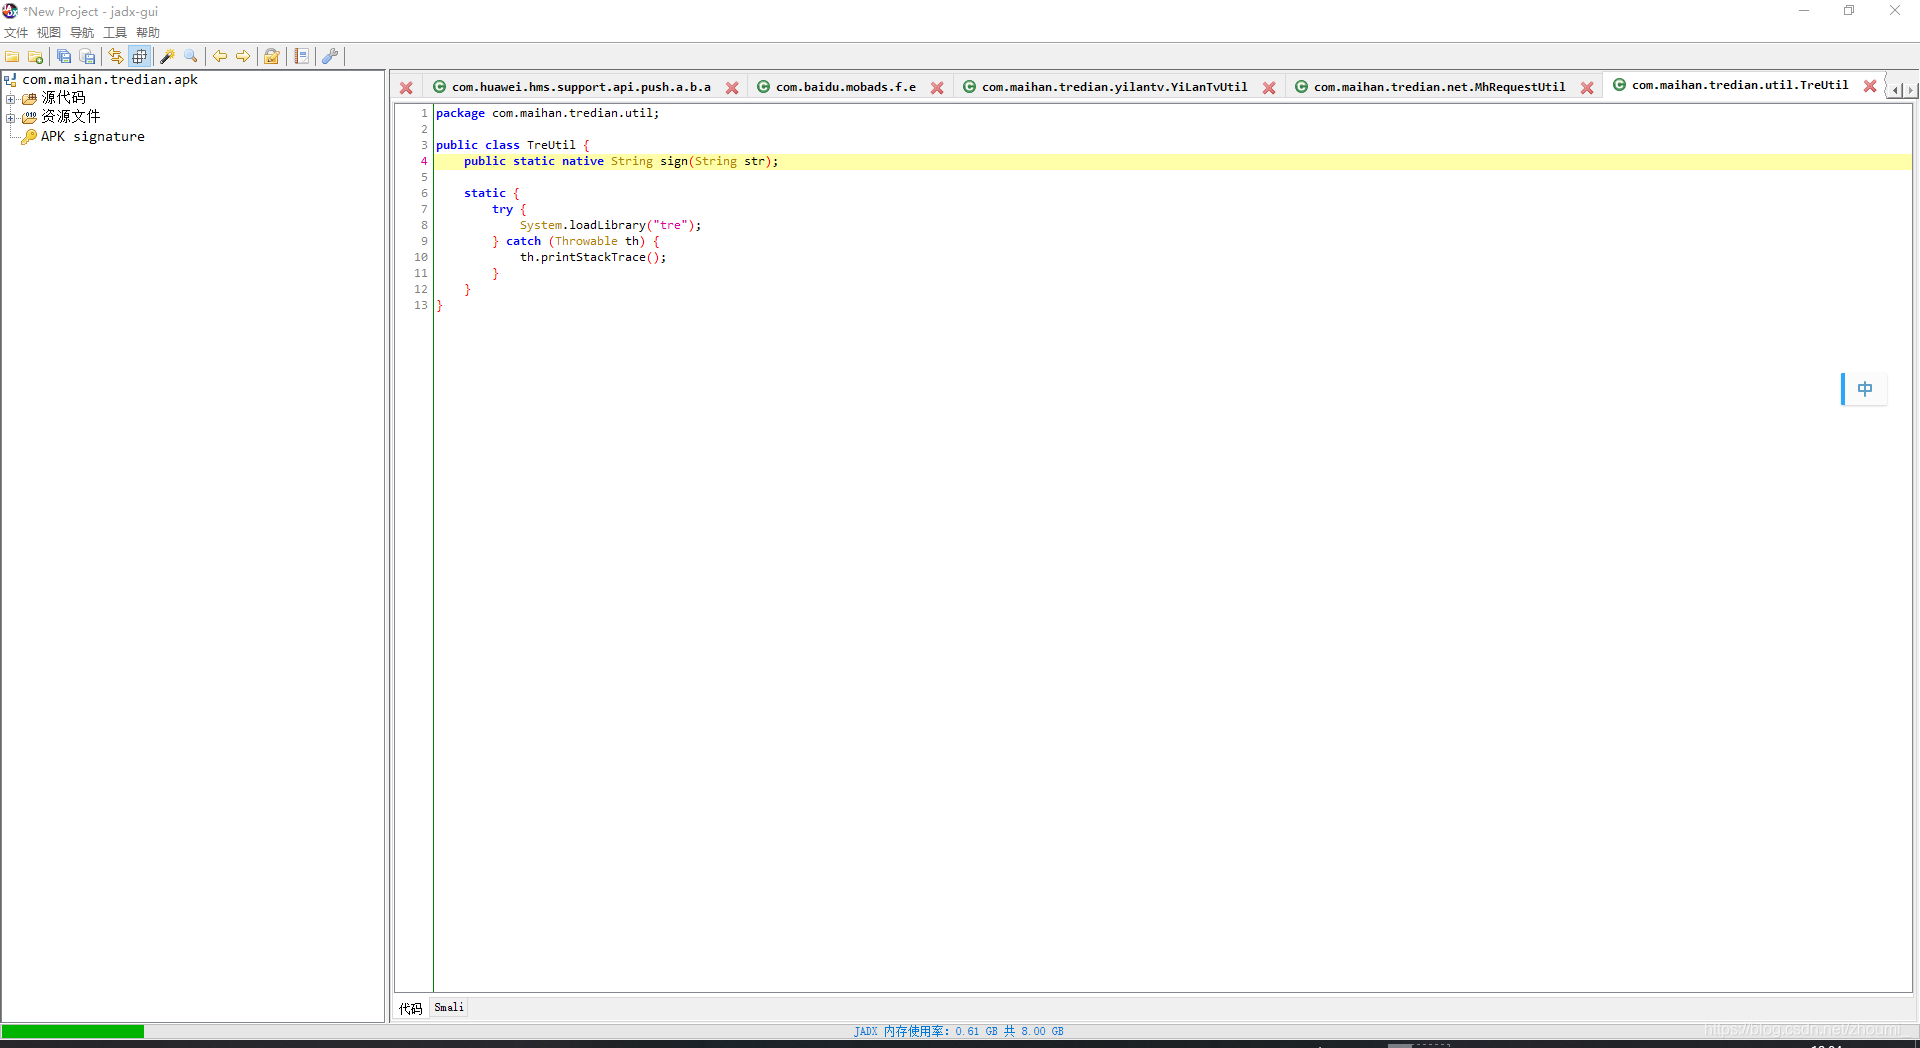Open Preferences via the wrench icon

pyautogui.click(x=330, y=57)
